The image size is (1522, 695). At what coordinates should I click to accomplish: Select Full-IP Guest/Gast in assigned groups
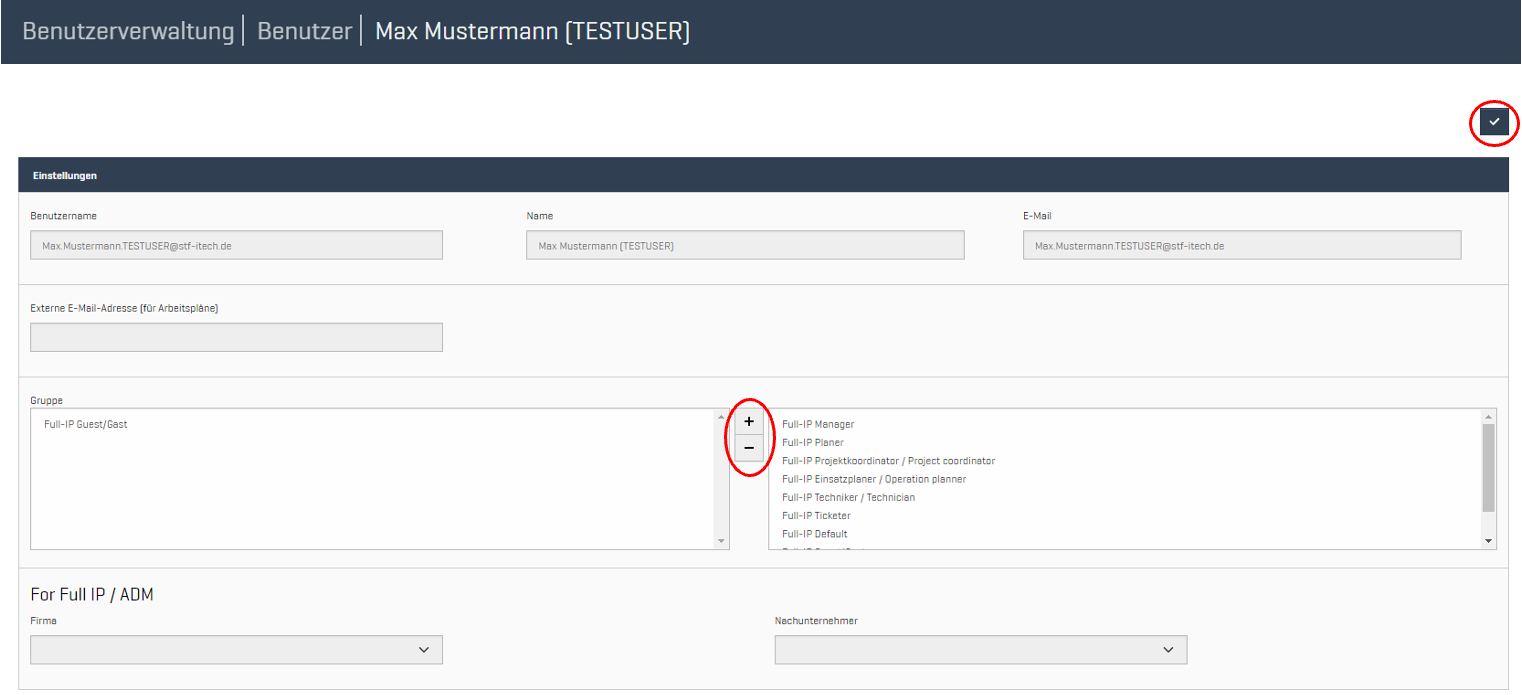(86, 424)
